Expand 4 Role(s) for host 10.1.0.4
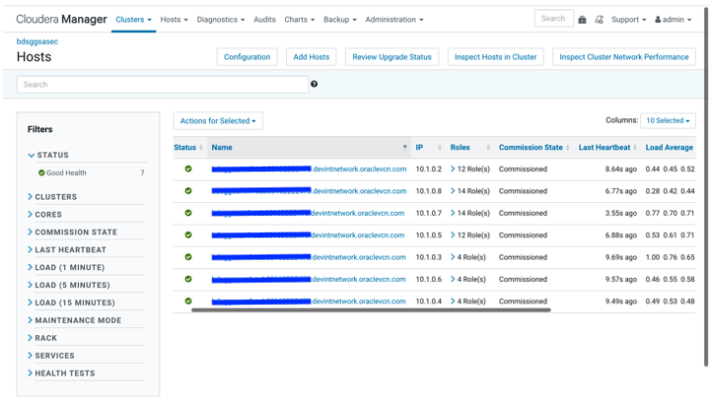This screenshot has width=710, height=404. coord(468,301)
